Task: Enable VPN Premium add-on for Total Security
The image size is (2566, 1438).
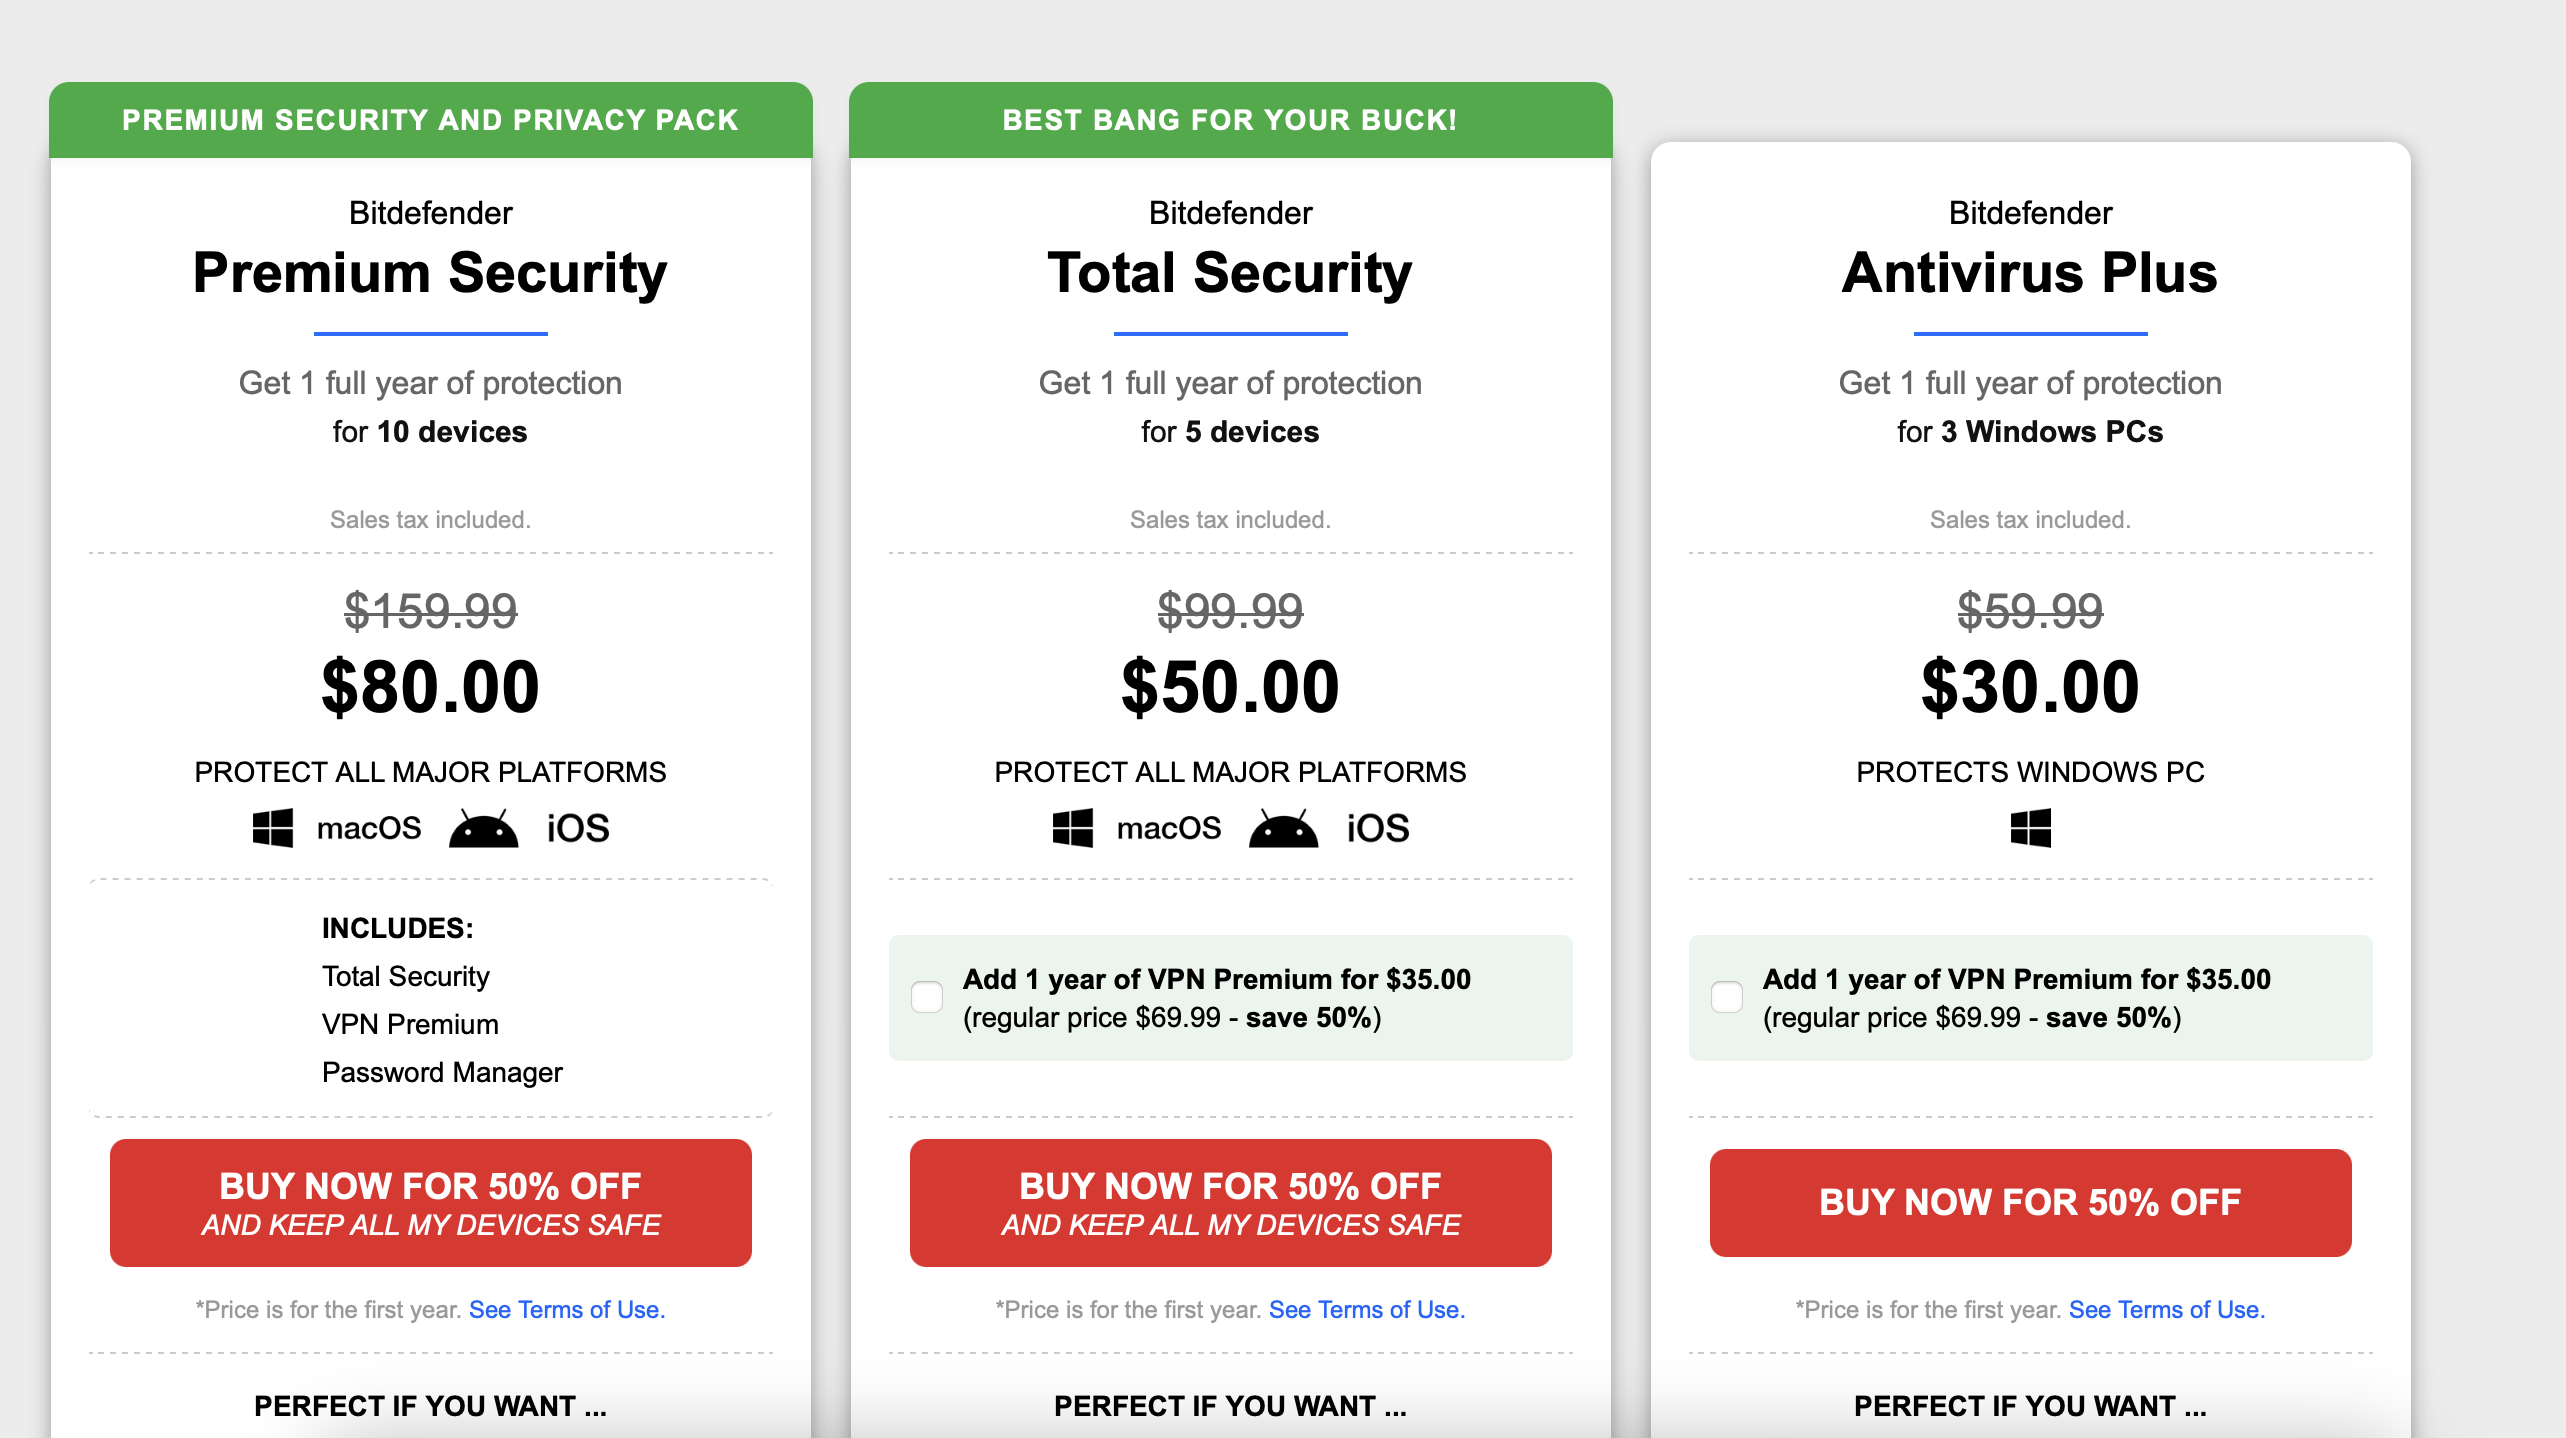Action: 927,997
